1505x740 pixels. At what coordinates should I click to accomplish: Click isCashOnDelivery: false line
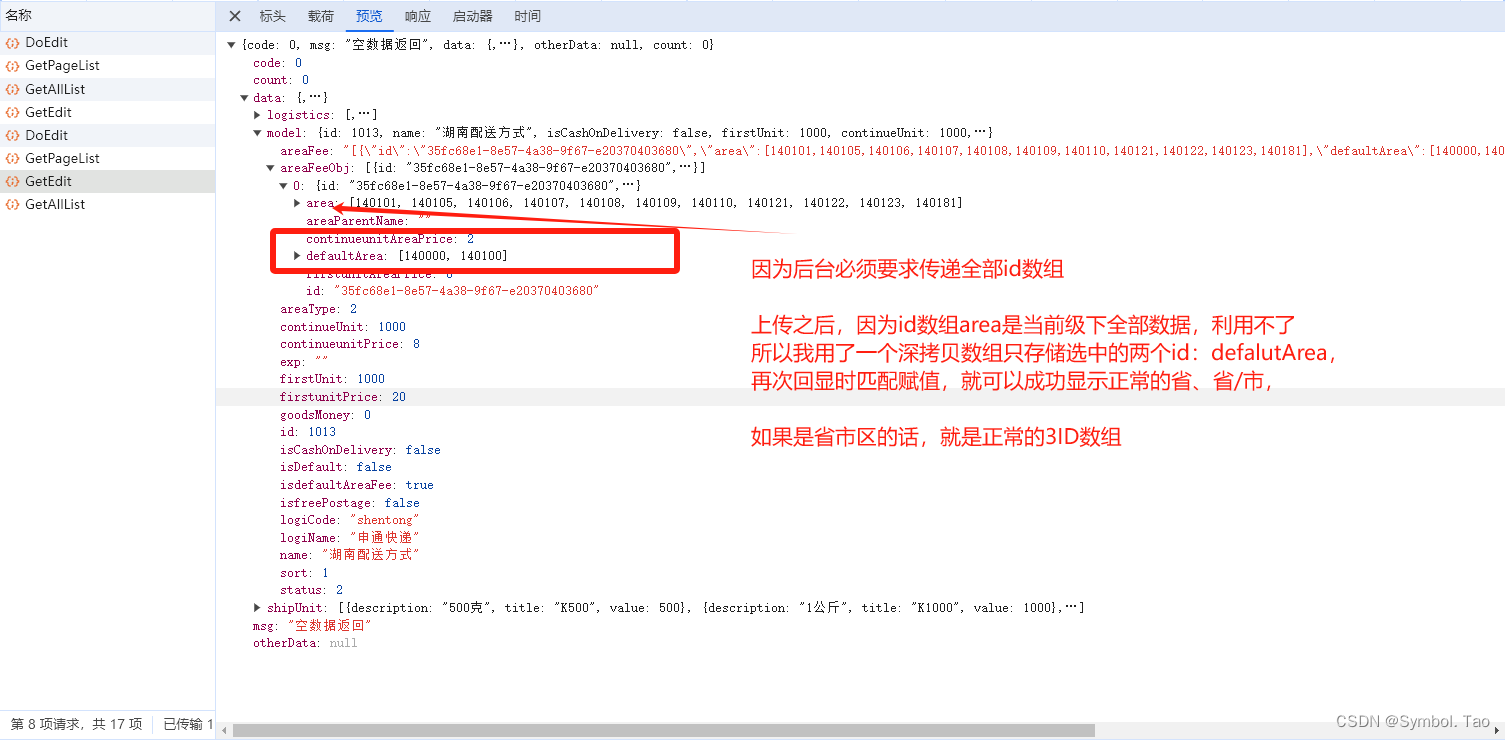coord(360,450)
